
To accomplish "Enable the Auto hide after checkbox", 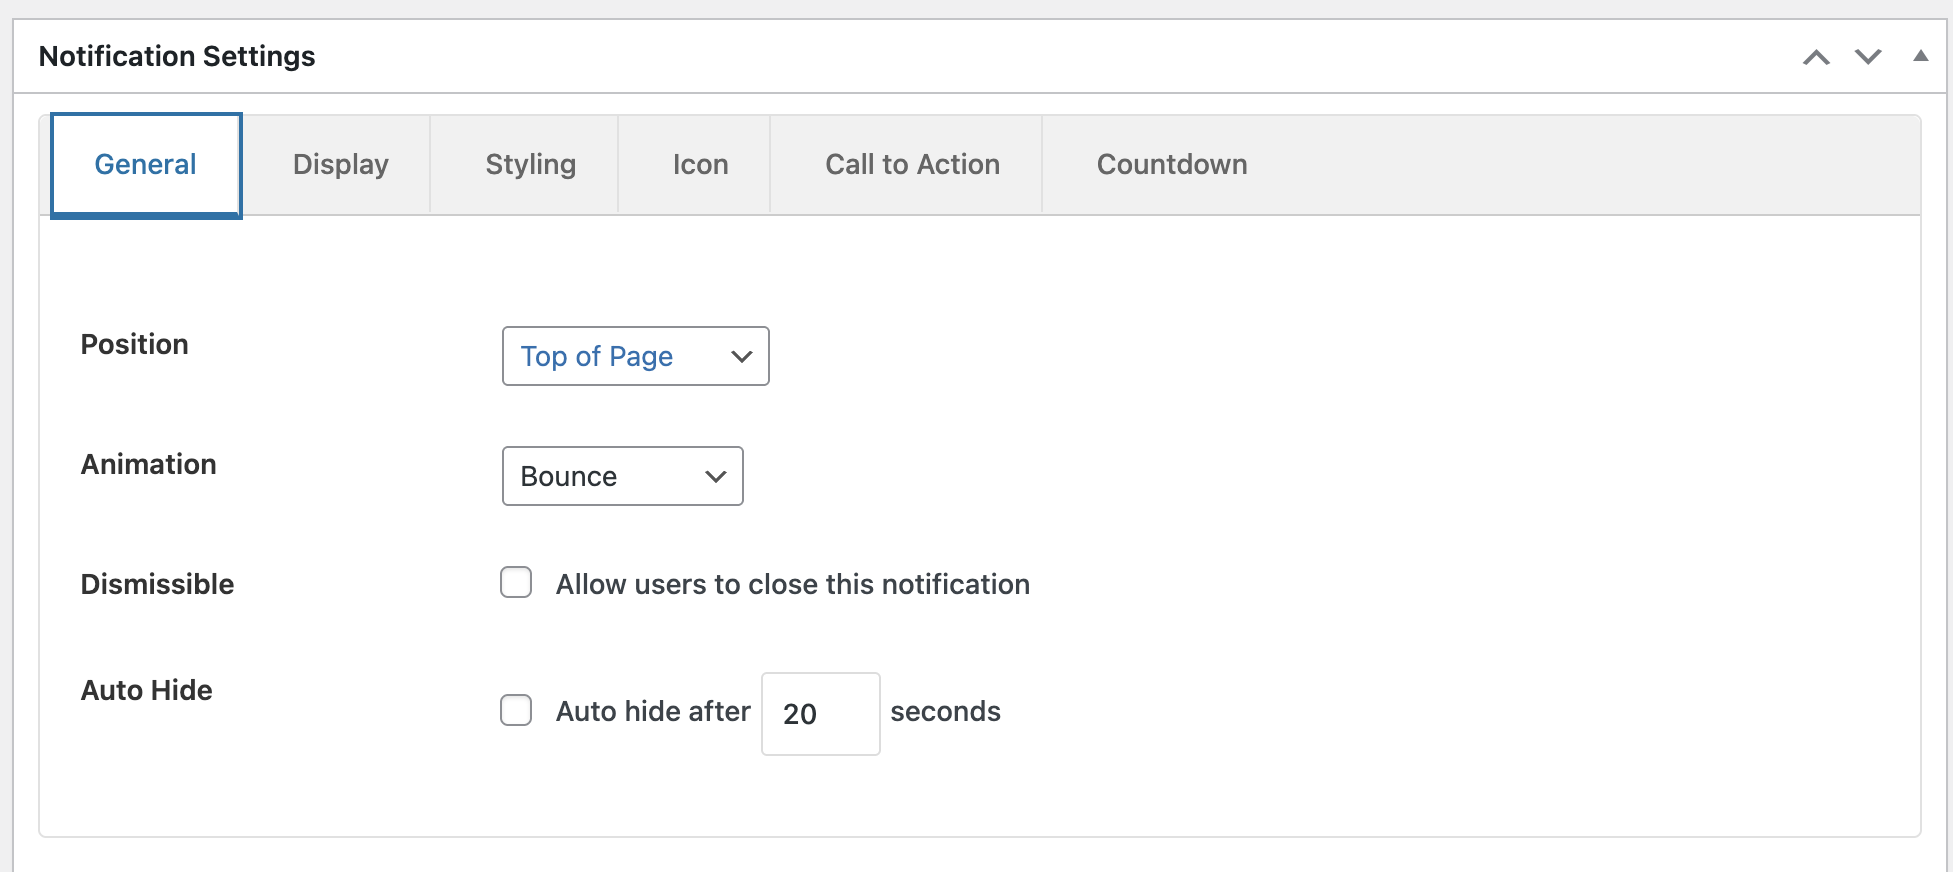I will click(516, 710).
